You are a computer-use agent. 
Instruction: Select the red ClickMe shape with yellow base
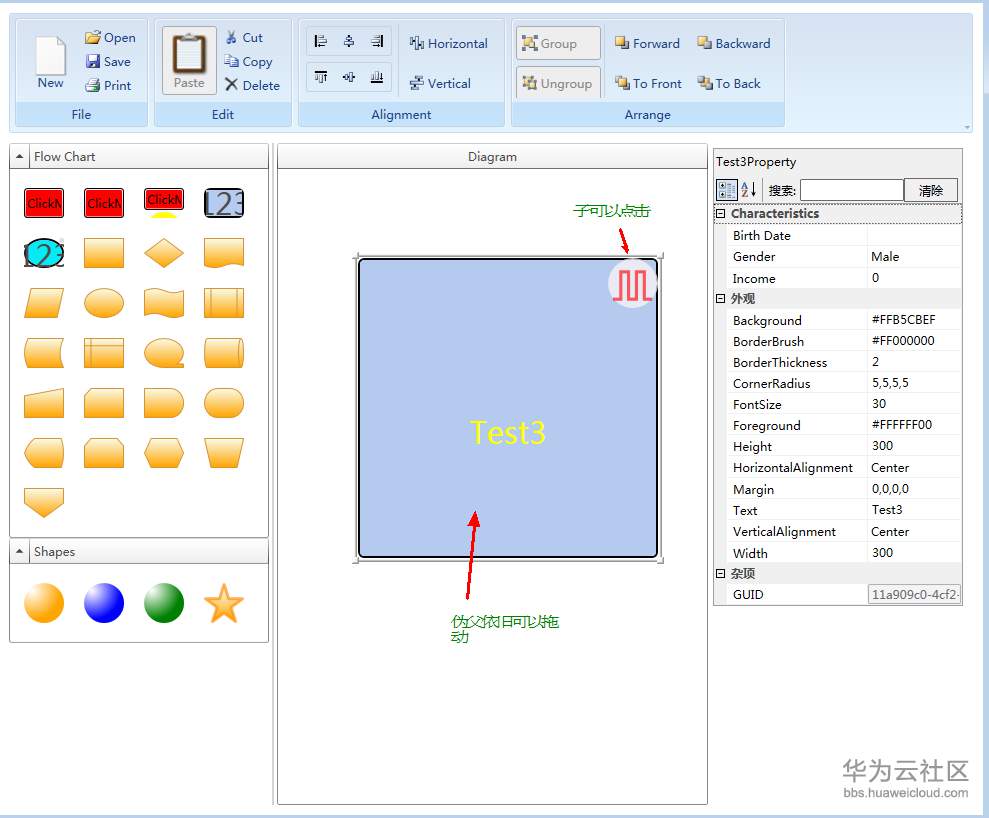tap(164, 203)
